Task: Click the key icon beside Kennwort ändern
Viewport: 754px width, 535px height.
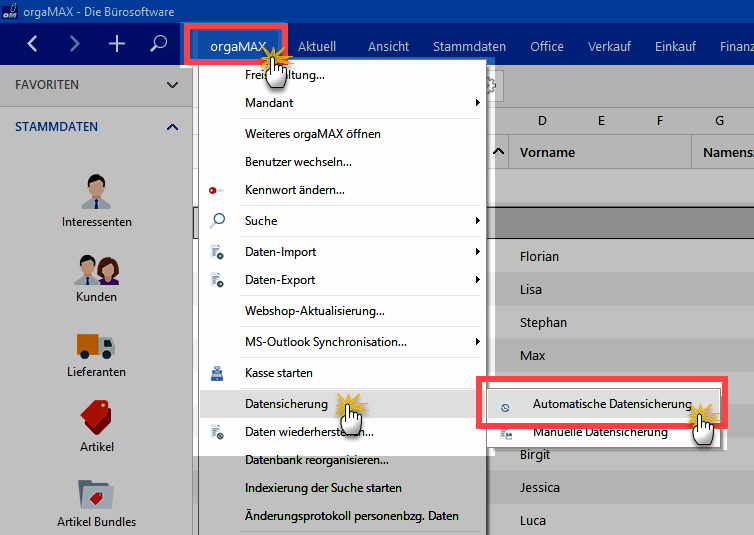Action: coord(216,190)
